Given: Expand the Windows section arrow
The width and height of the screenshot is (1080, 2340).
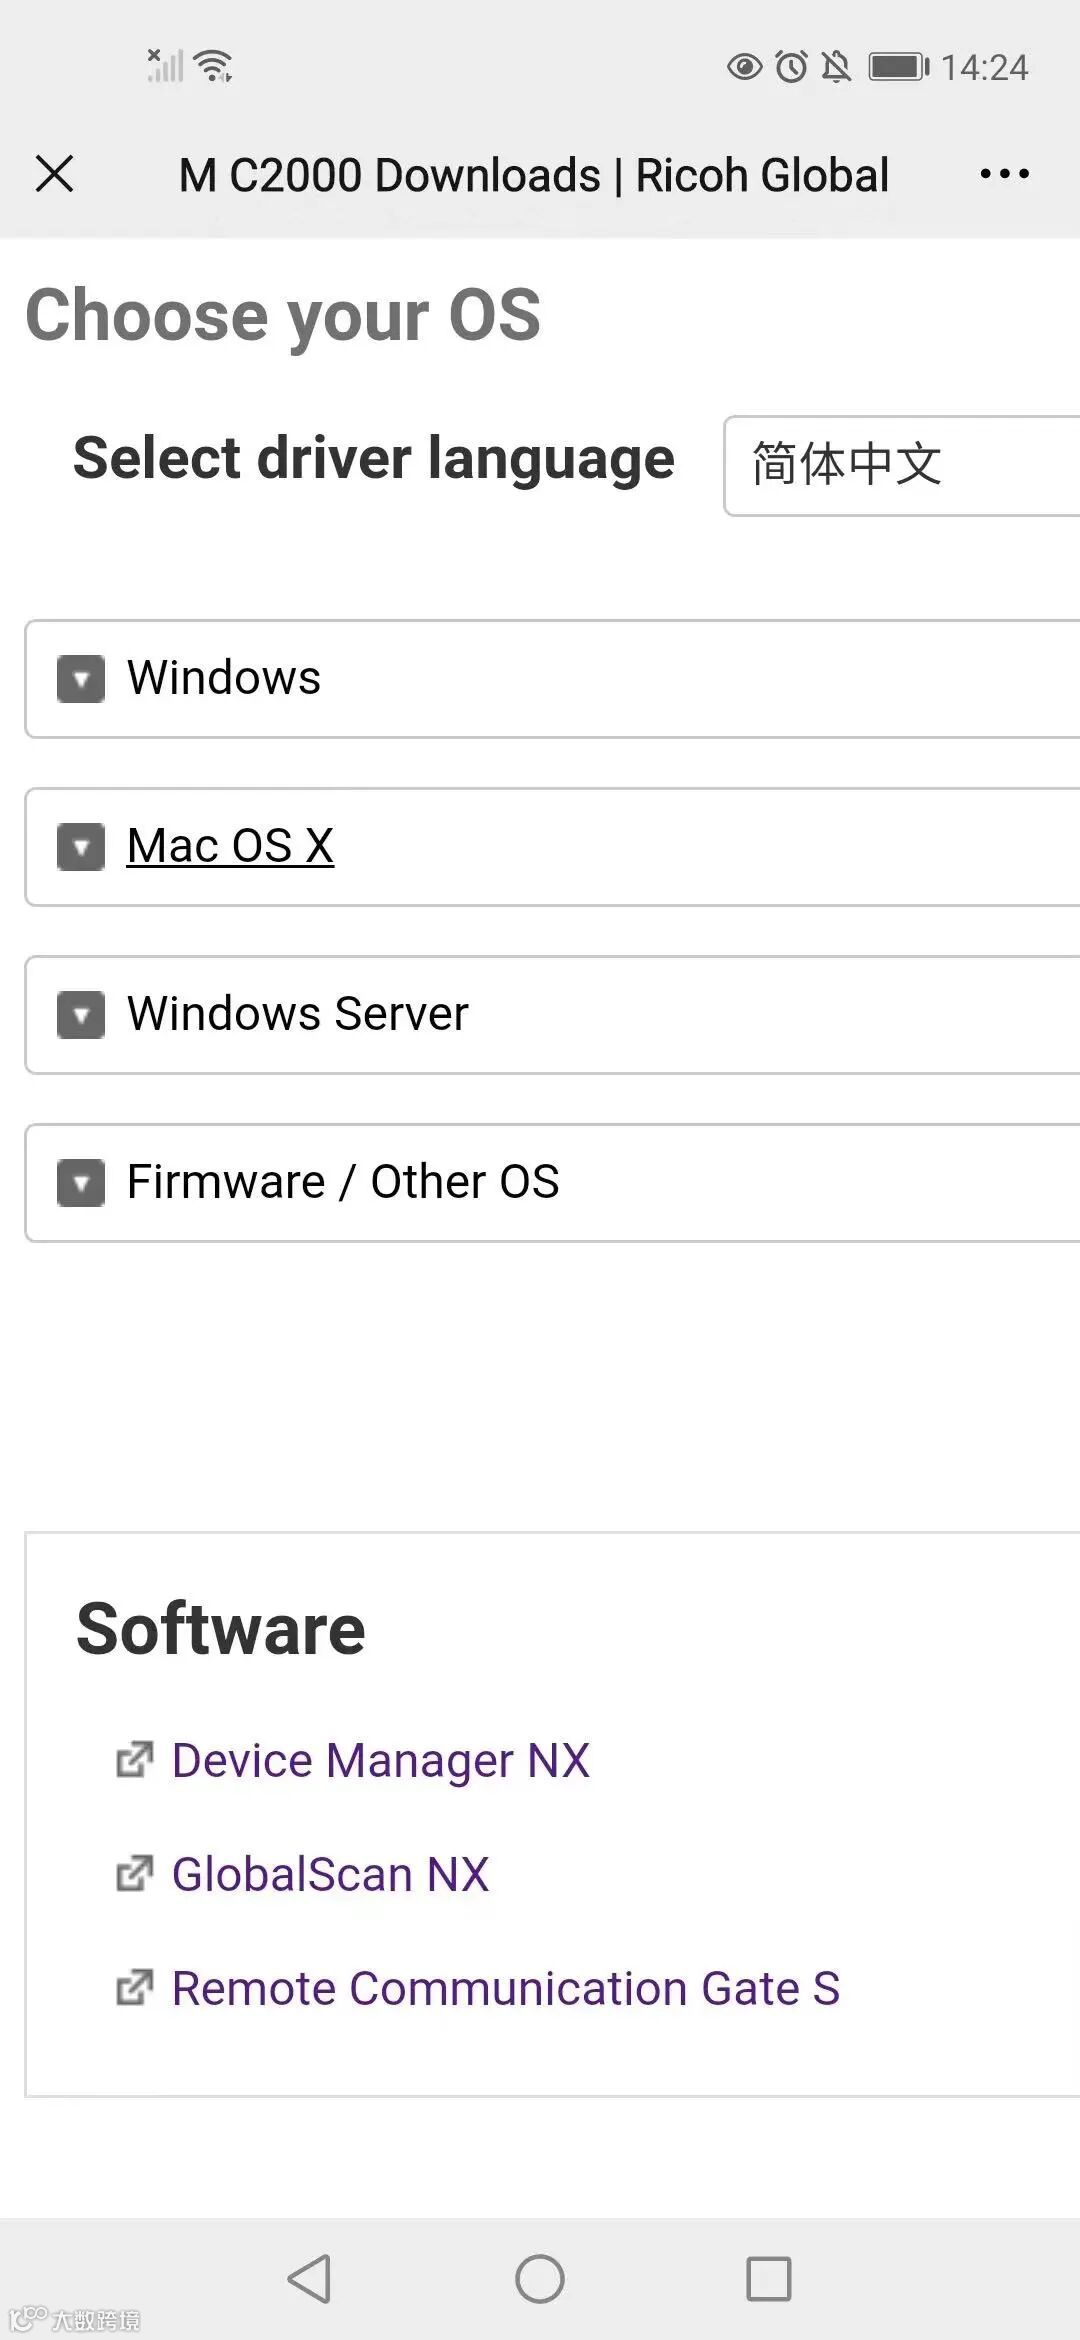Looking at the screenshot, I should tap(81, 679).
